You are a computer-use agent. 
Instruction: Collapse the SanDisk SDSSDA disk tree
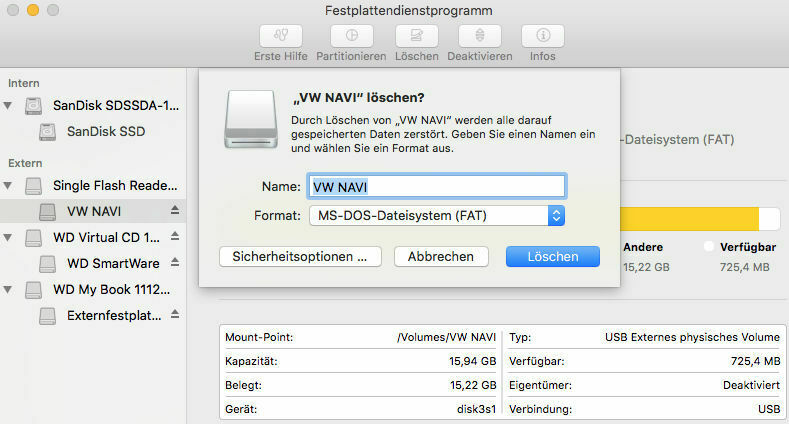(8, 106)
